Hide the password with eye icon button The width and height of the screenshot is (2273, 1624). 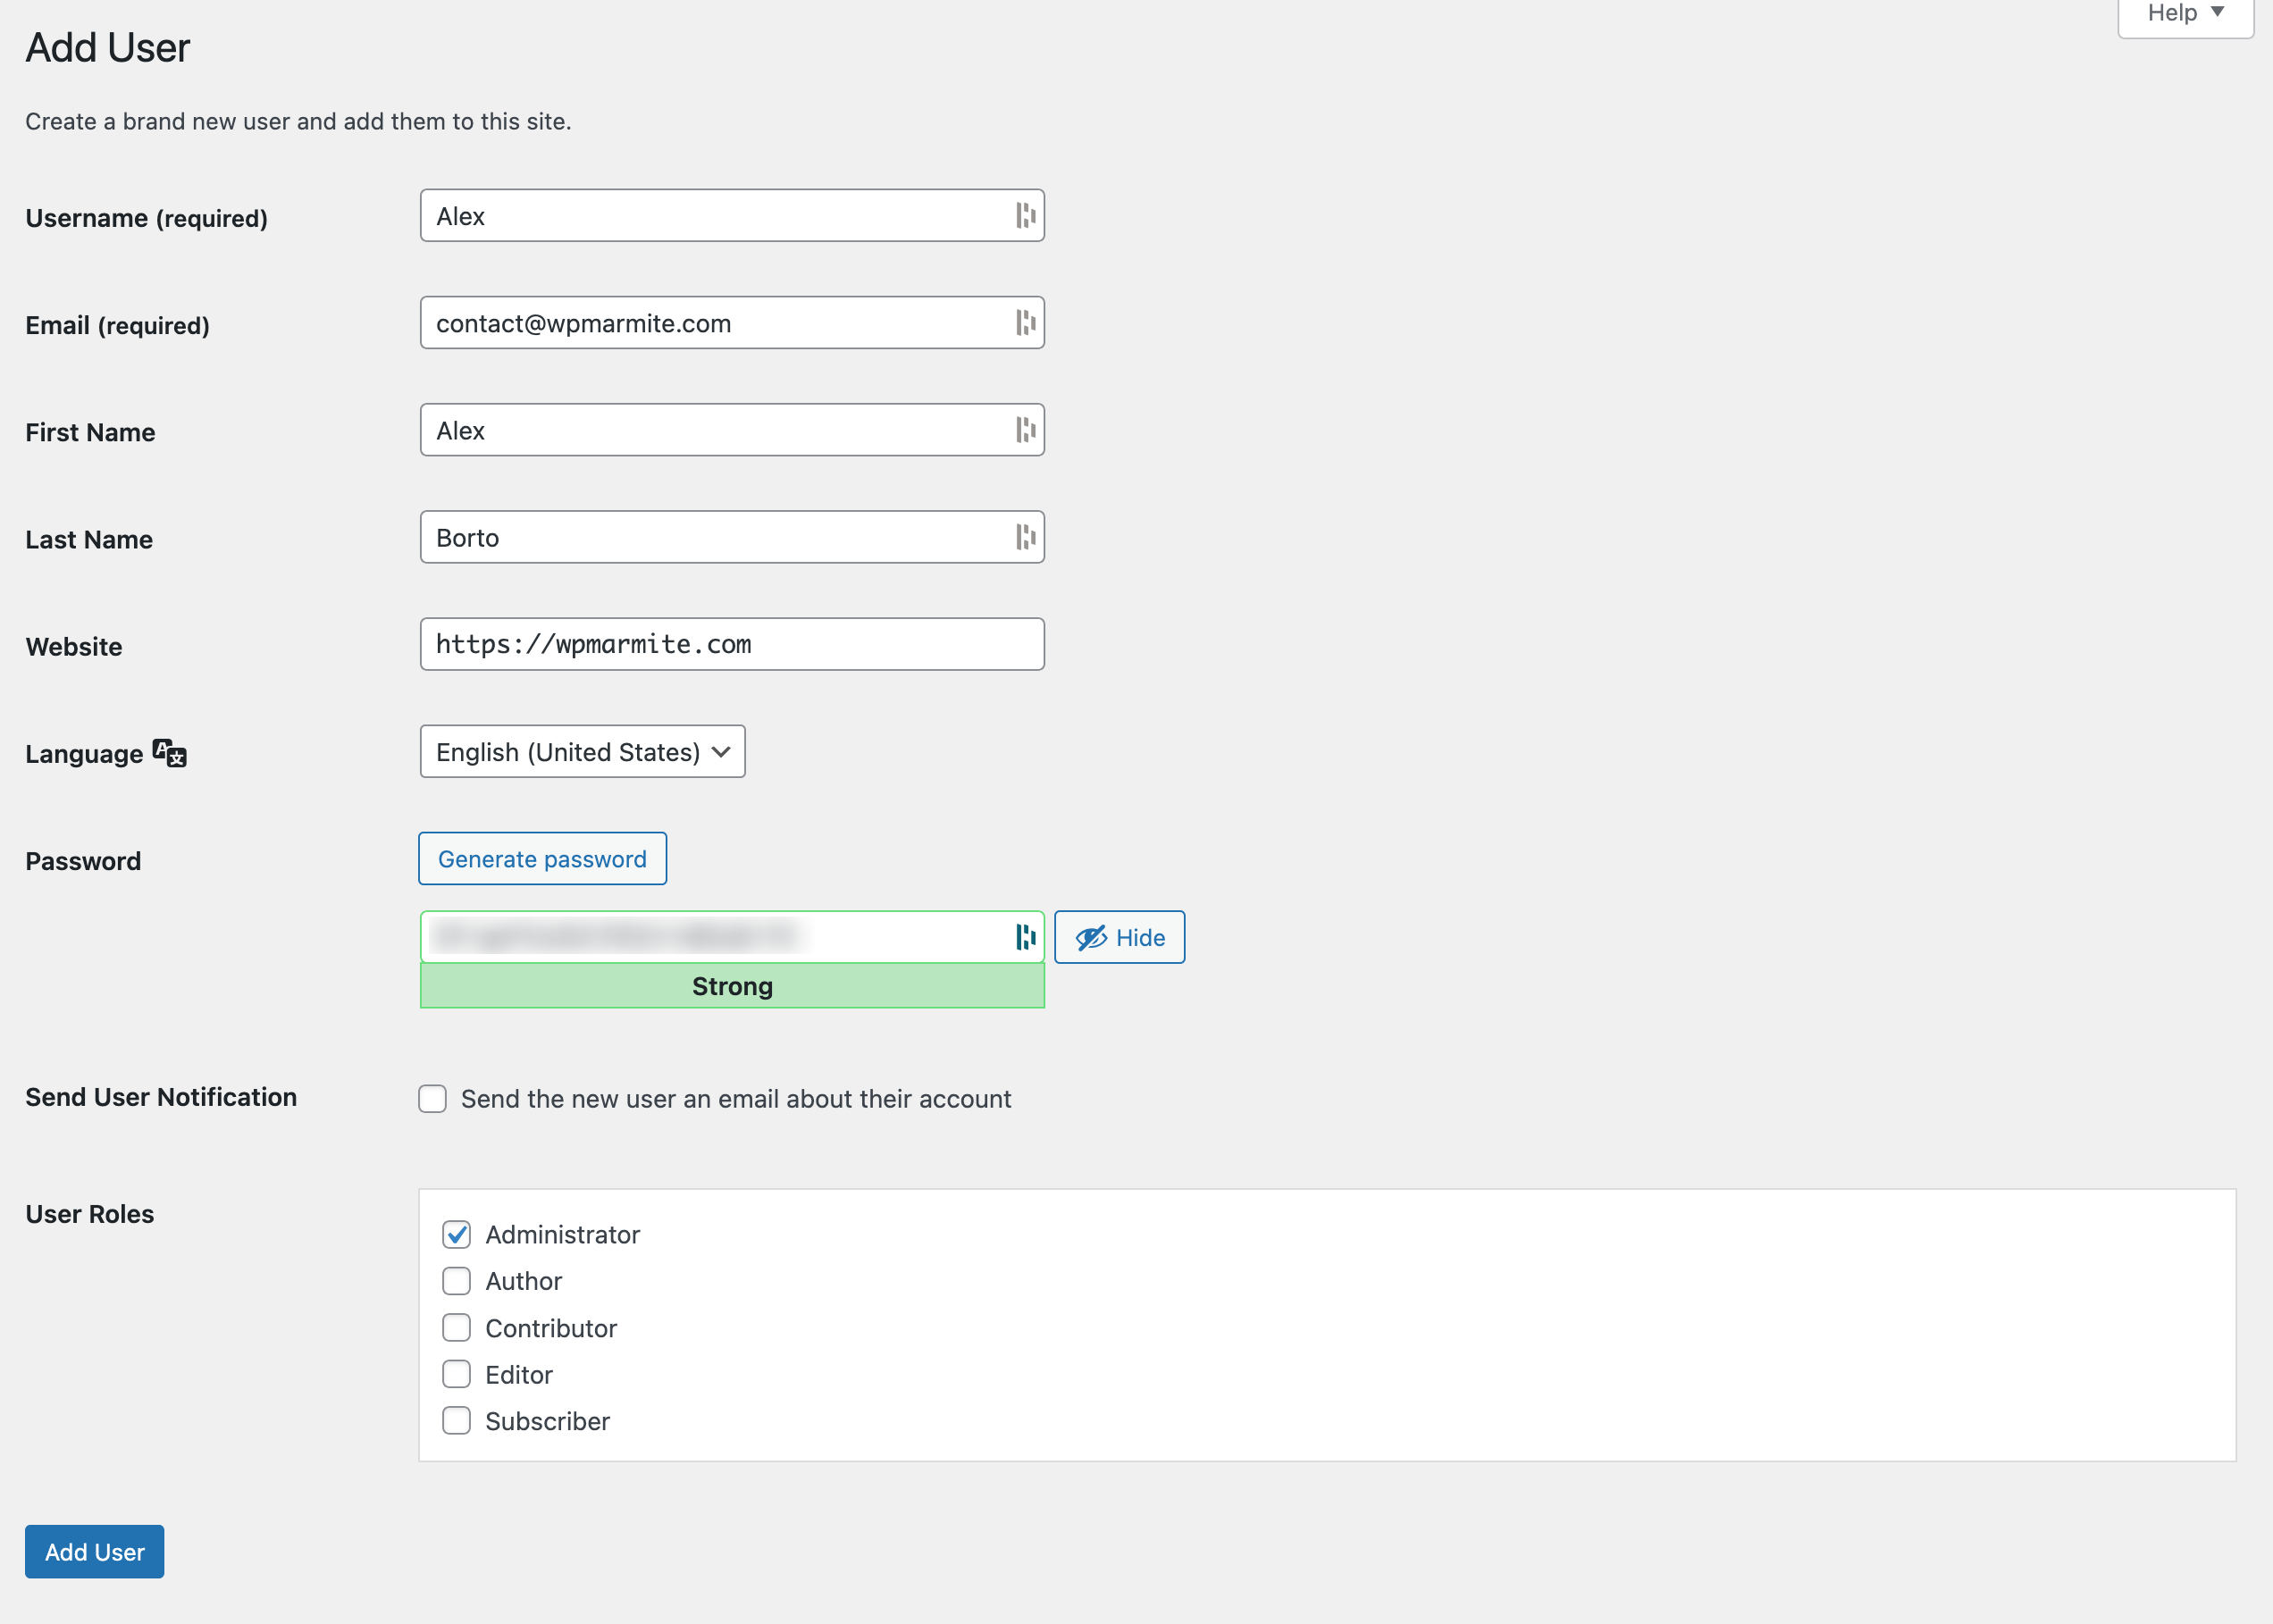click(x=1119, y=937)
